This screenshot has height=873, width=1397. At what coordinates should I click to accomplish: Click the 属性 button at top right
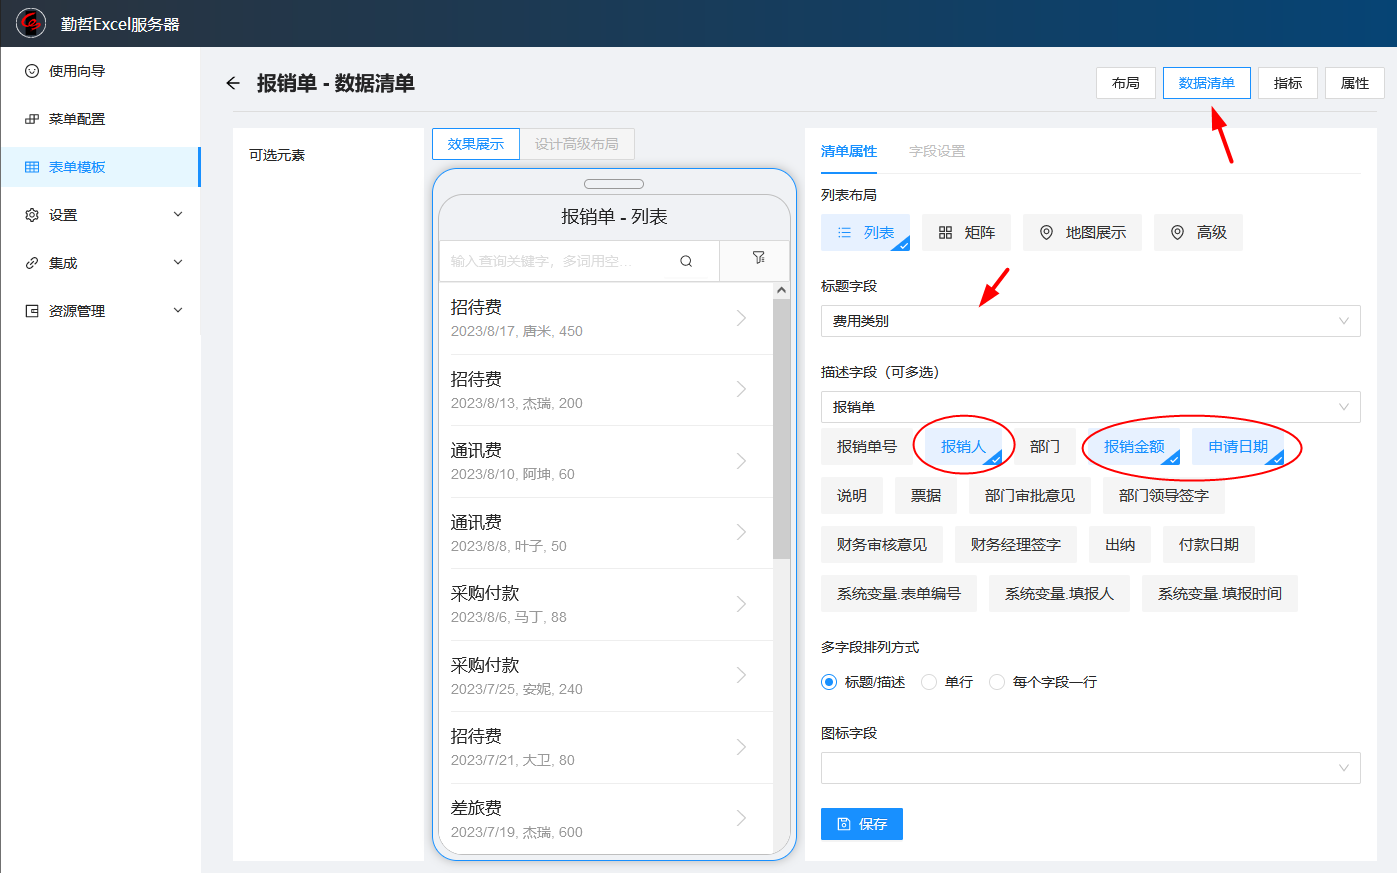click(x=1354, y=83)
